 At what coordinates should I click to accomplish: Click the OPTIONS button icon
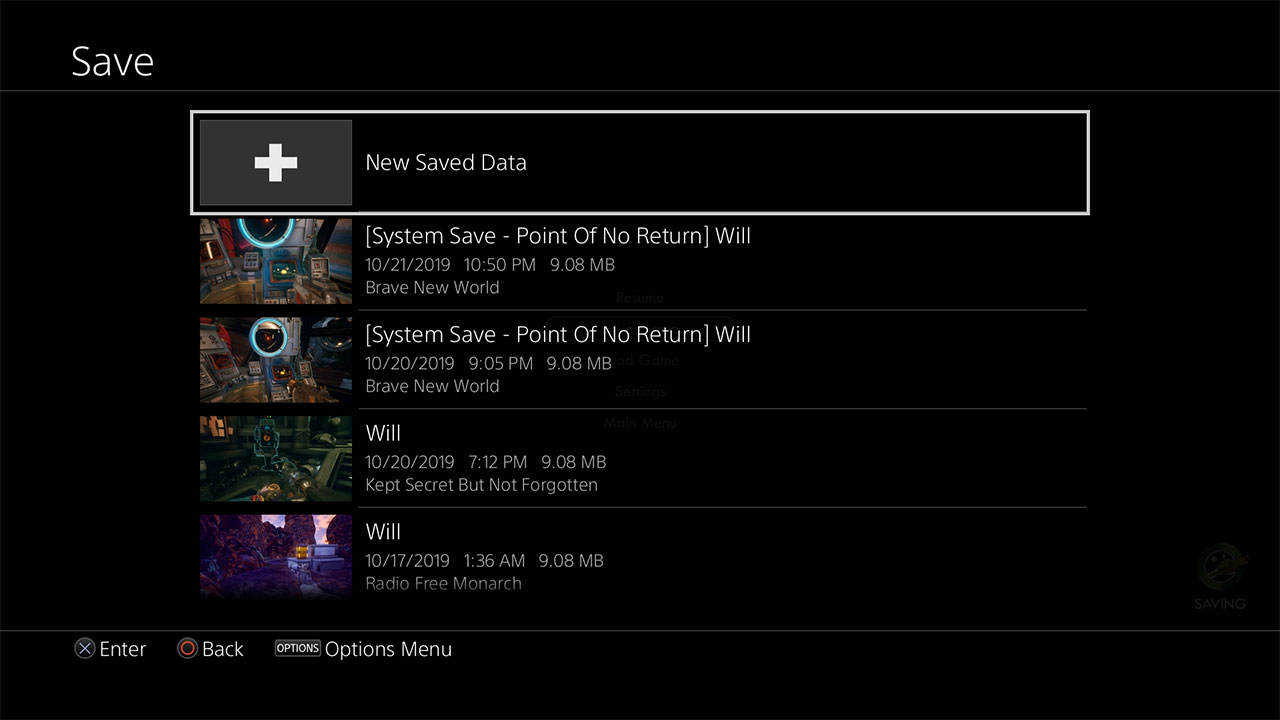(298, 648)
